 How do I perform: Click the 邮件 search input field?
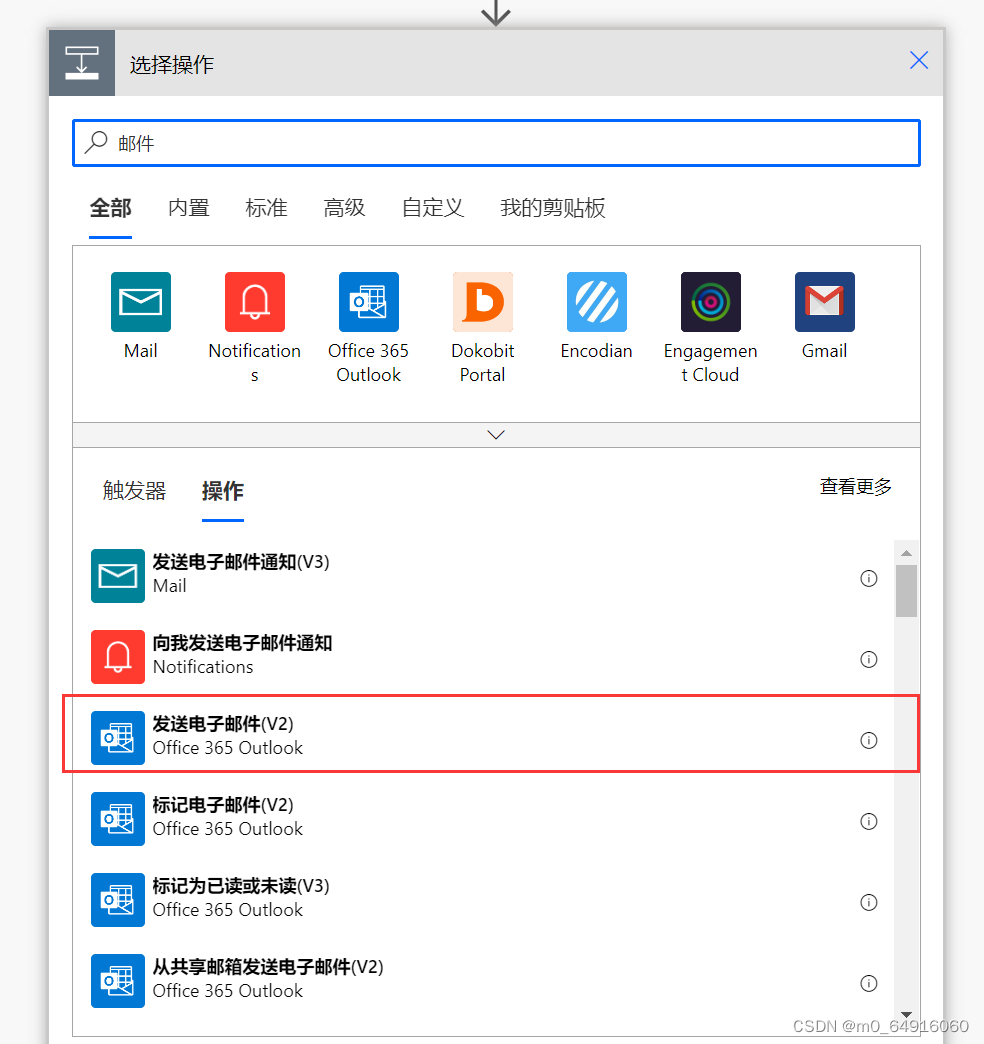point(497,143)
